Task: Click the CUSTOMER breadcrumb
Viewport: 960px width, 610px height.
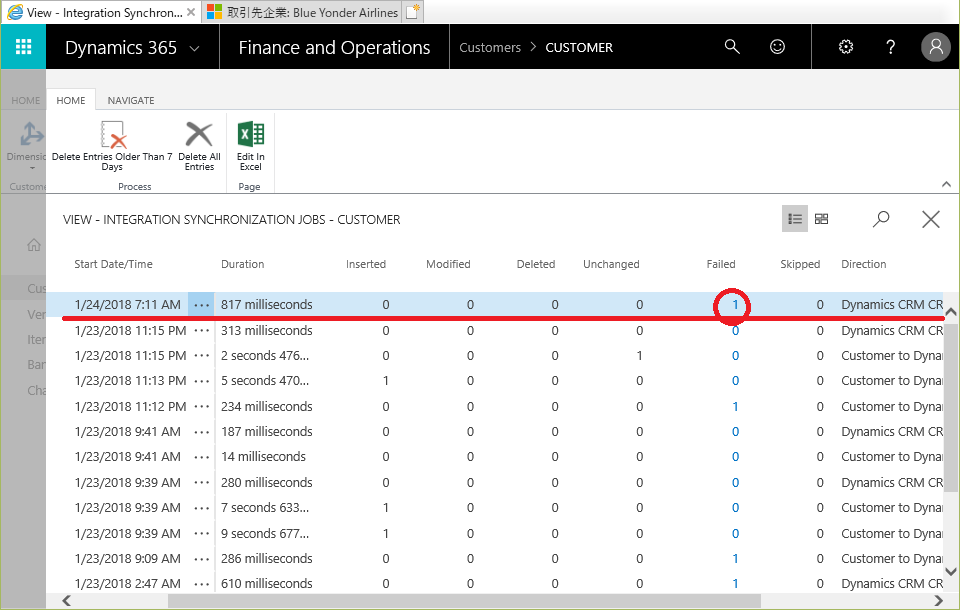Action: (x=579, y=47)
